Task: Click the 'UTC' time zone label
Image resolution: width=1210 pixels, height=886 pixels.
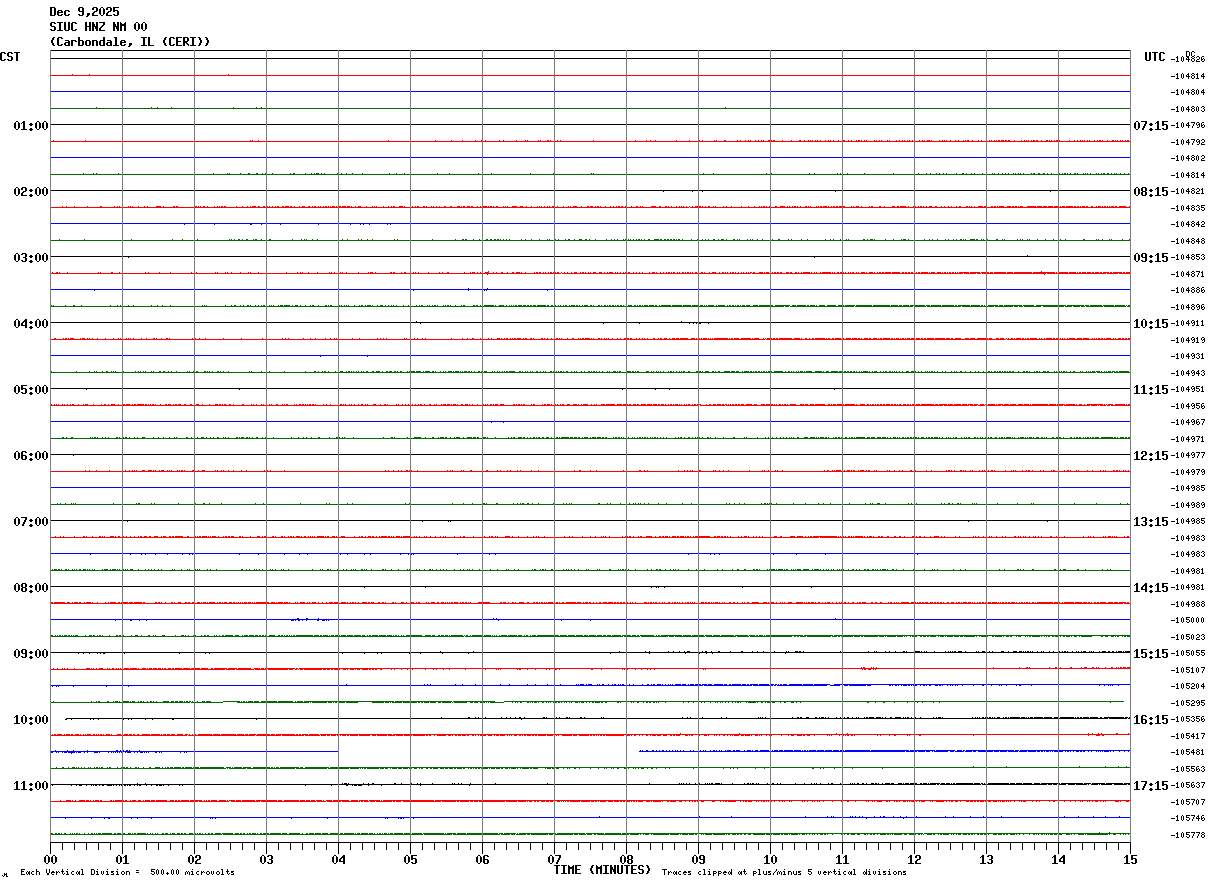Action: pos(1155,57)
